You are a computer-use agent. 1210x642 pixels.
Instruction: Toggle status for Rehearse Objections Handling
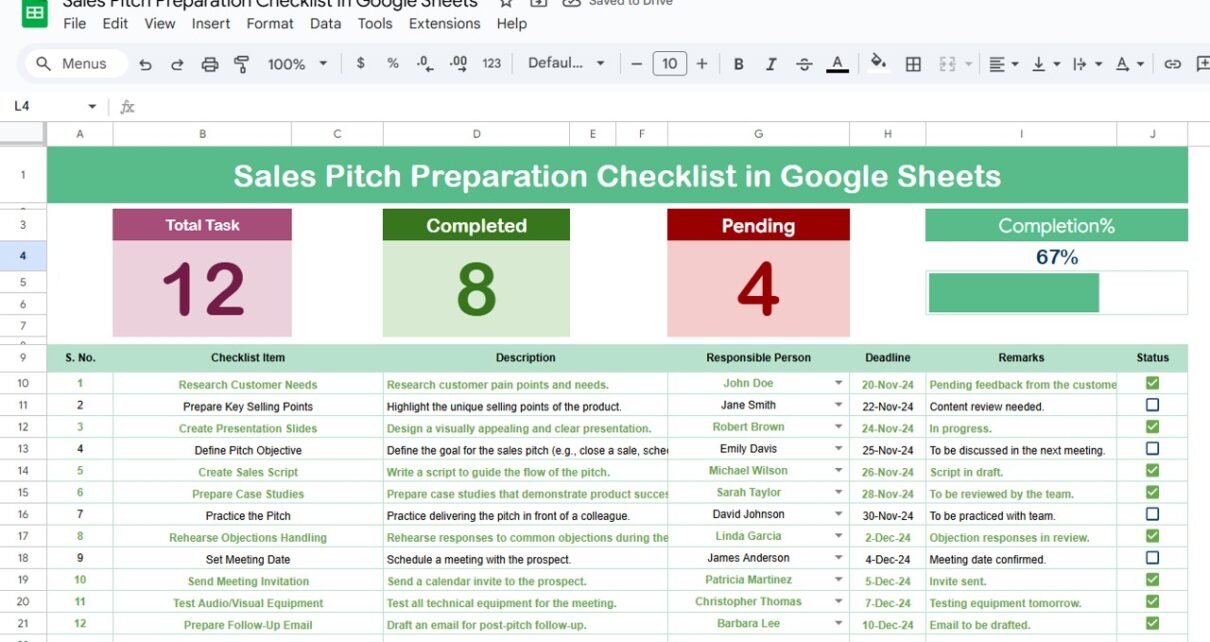click(1152, 536)
